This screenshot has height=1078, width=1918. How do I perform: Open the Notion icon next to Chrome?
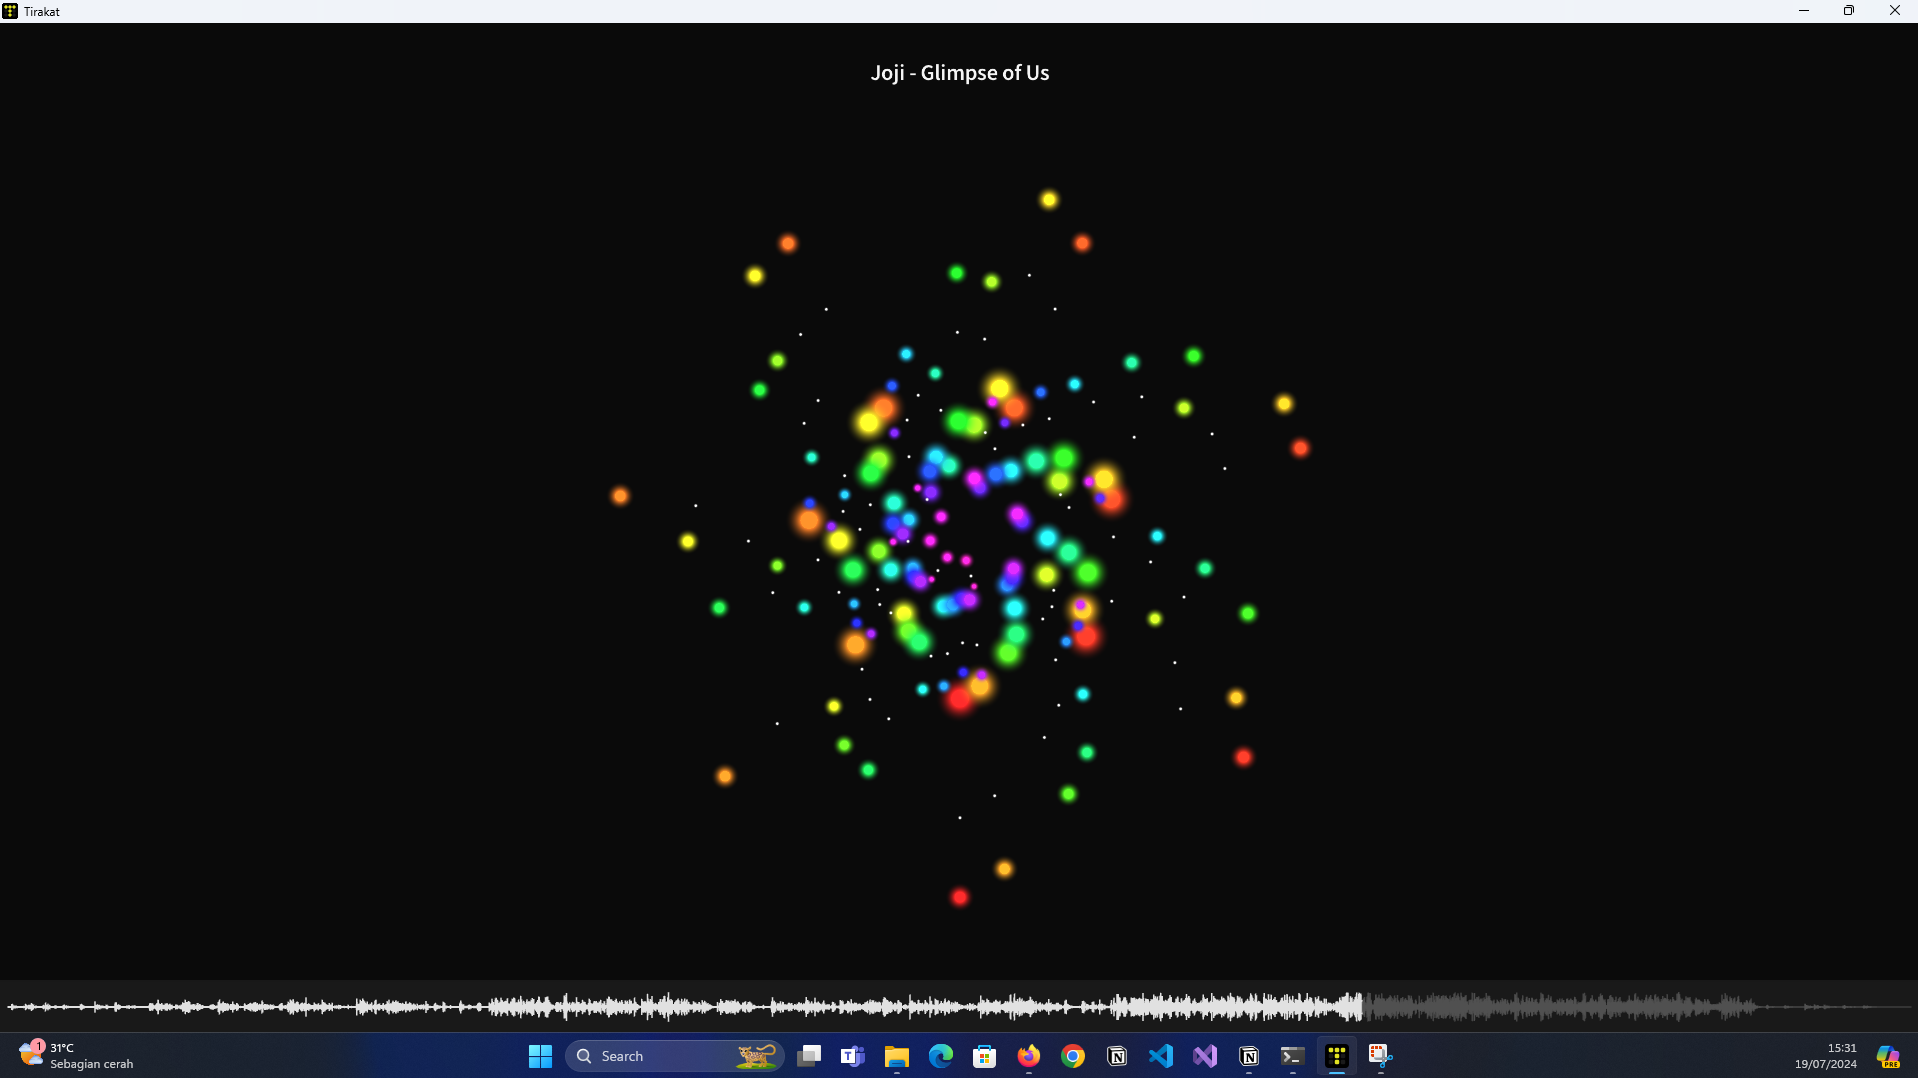tap(1117, 1056)
